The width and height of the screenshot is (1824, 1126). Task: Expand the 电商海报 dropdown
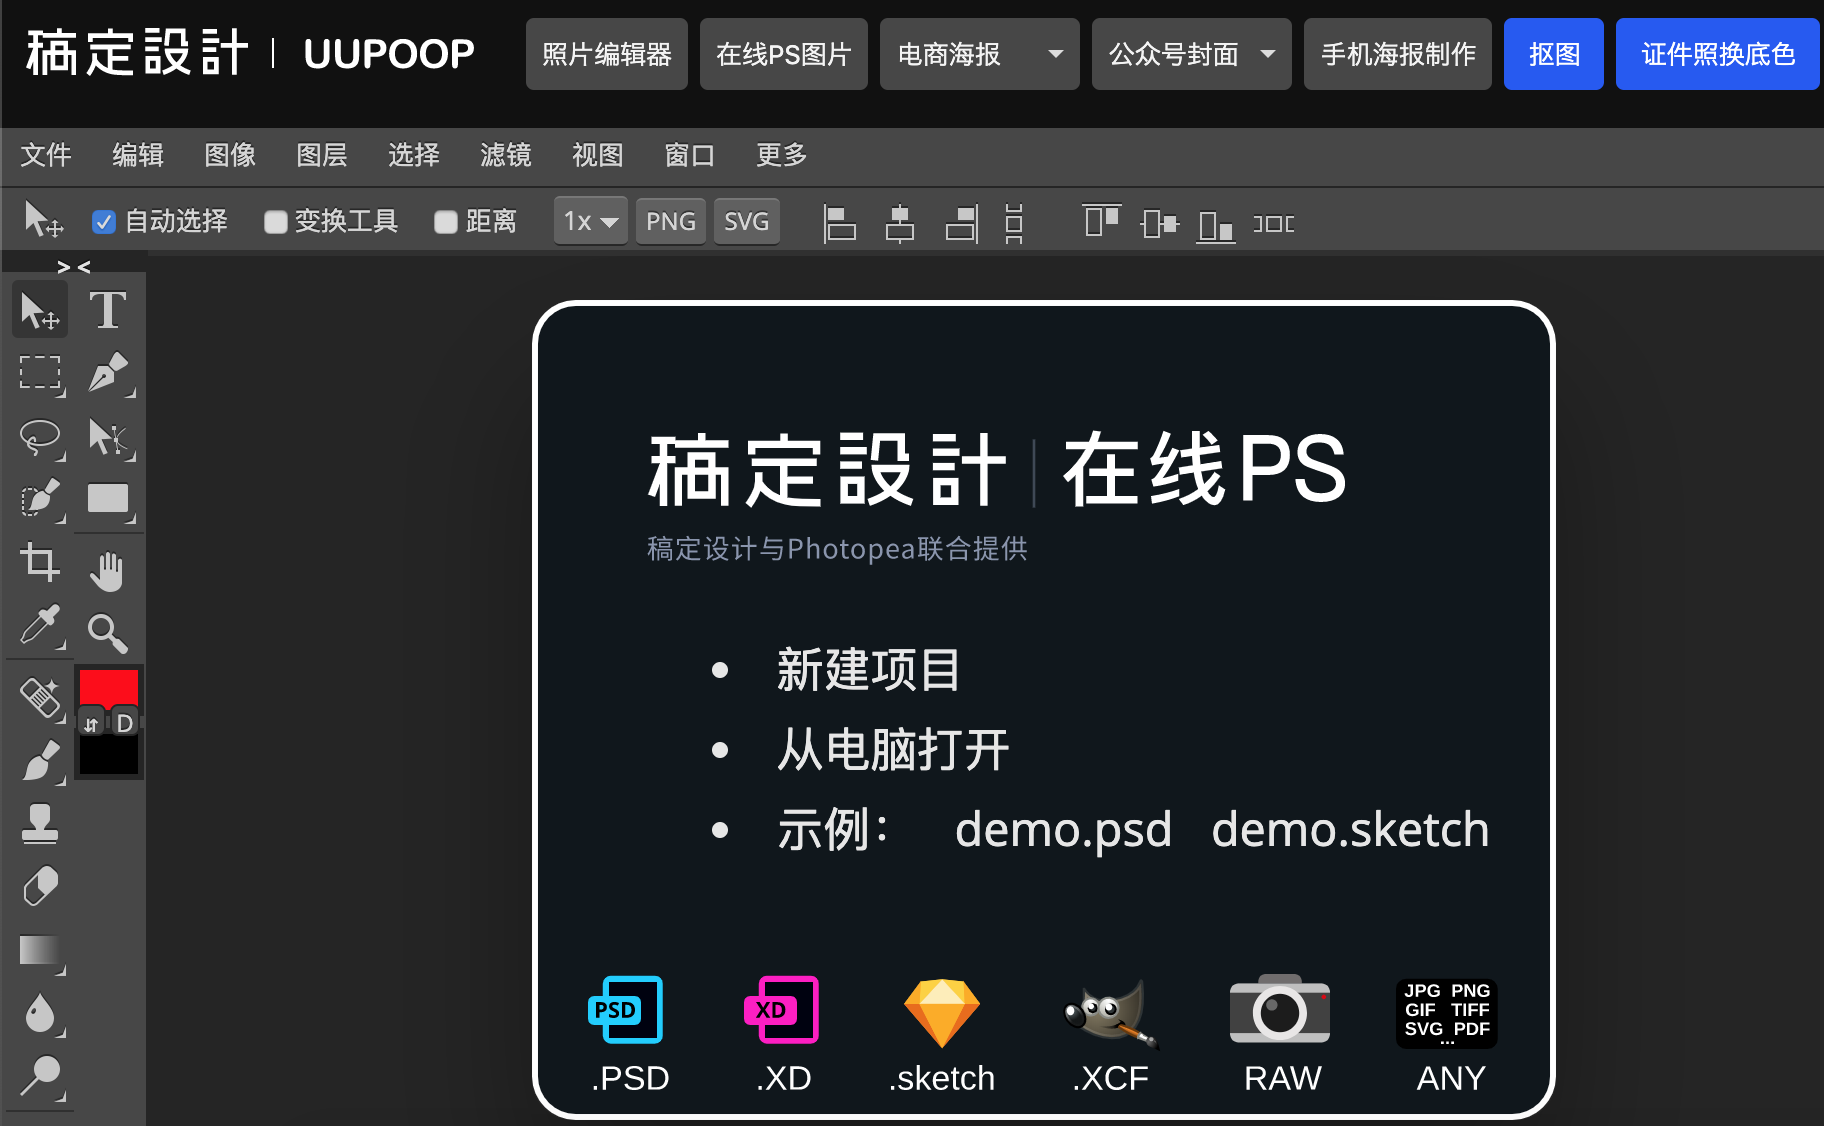pyautogui.click(x=979, y=54)
